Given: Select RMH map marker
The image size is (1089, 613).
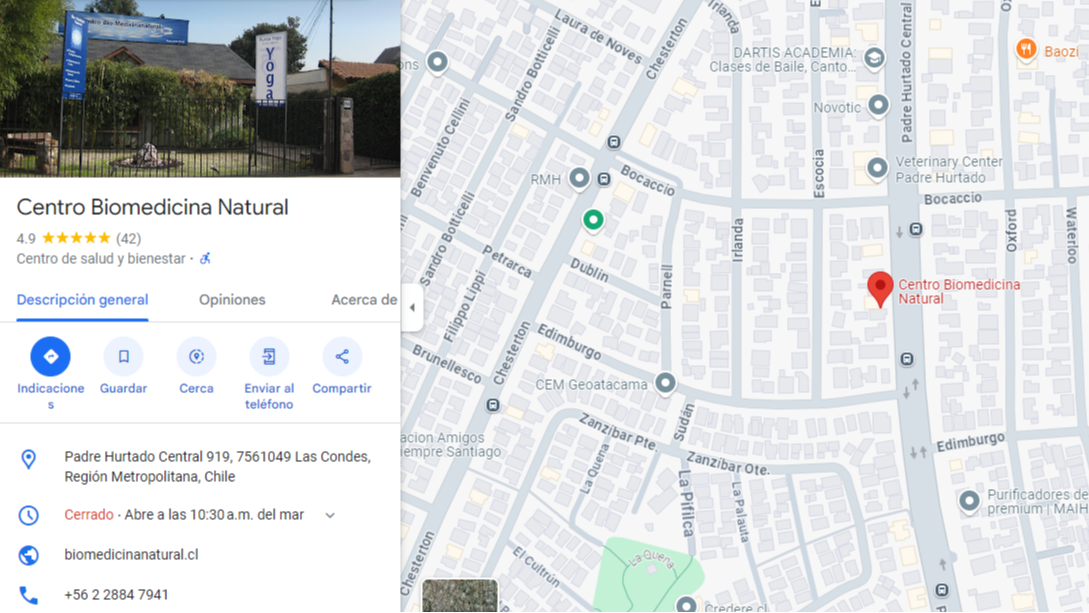Looking at the screenshot, I should [x=579, y=178].
